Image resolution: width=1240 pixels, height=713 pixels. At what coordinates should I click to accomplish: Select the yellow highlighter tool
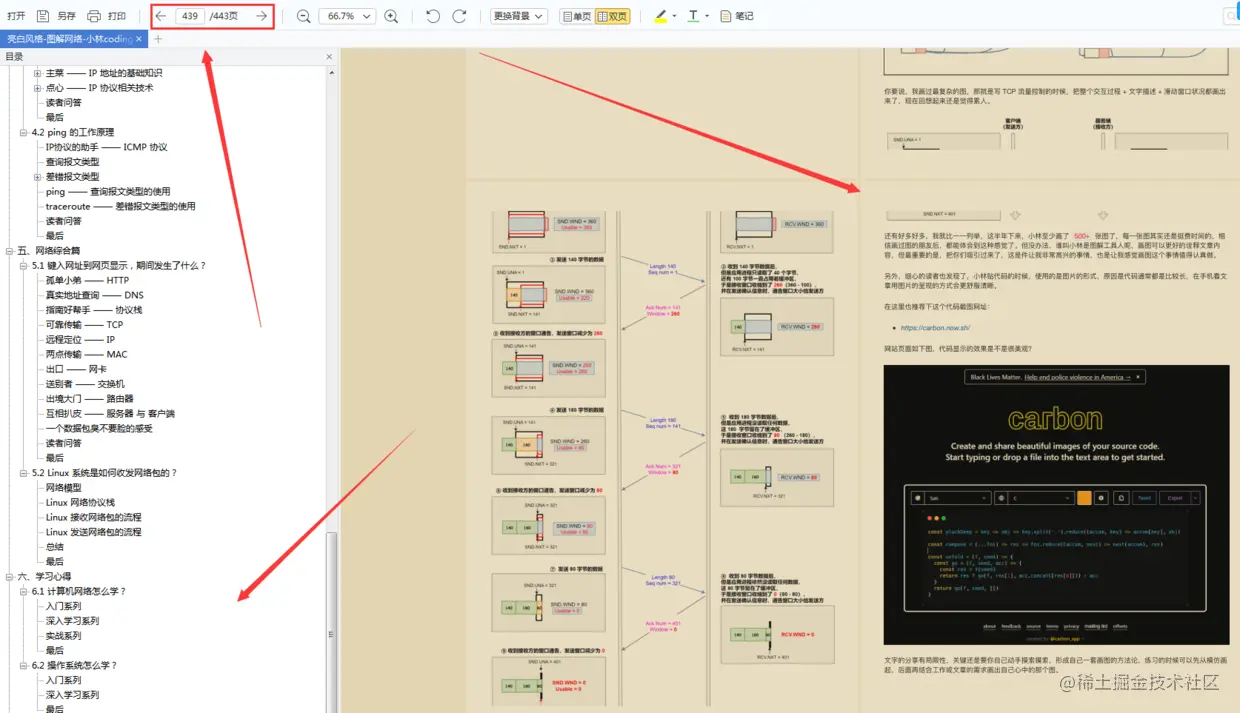(660, 16)
